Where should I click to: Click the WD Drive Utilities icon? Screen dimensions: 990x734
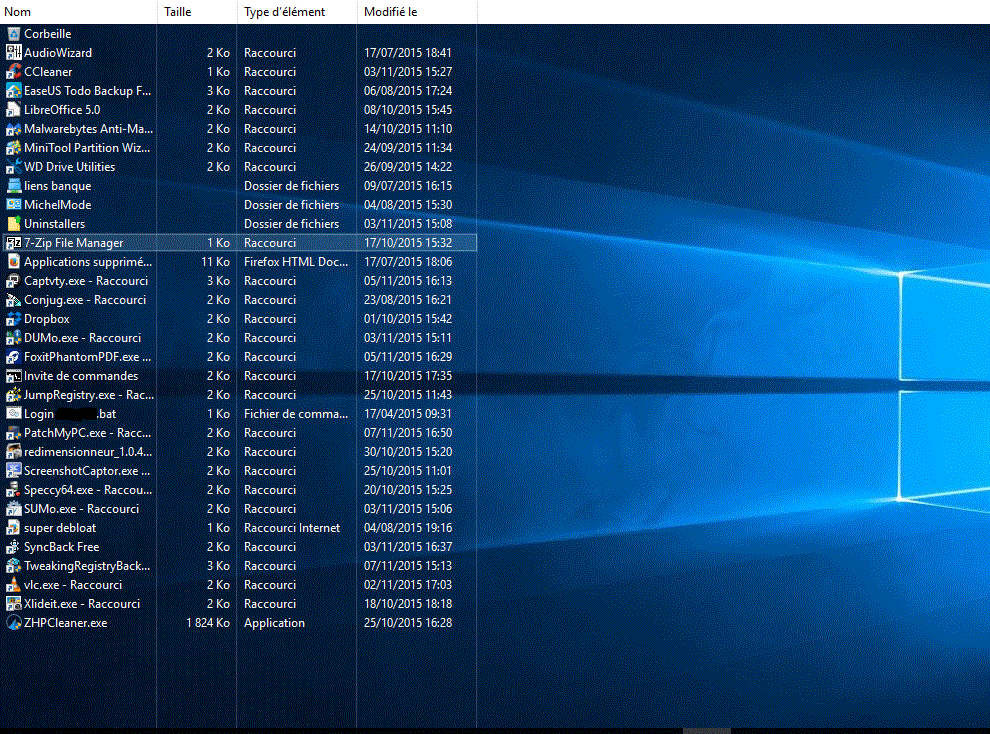pyautogui.click(x=13, y=167)
